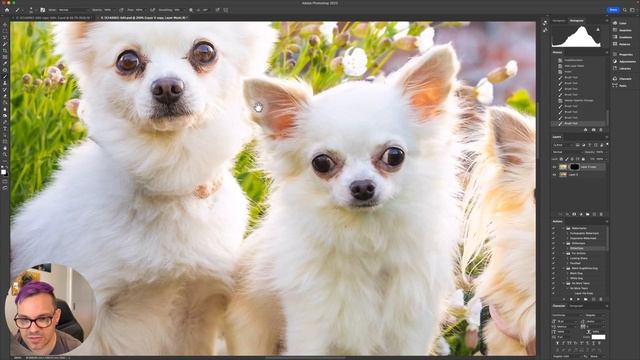Toggle Underline in Character panel
640x360 pixels.
coord(593,343)
